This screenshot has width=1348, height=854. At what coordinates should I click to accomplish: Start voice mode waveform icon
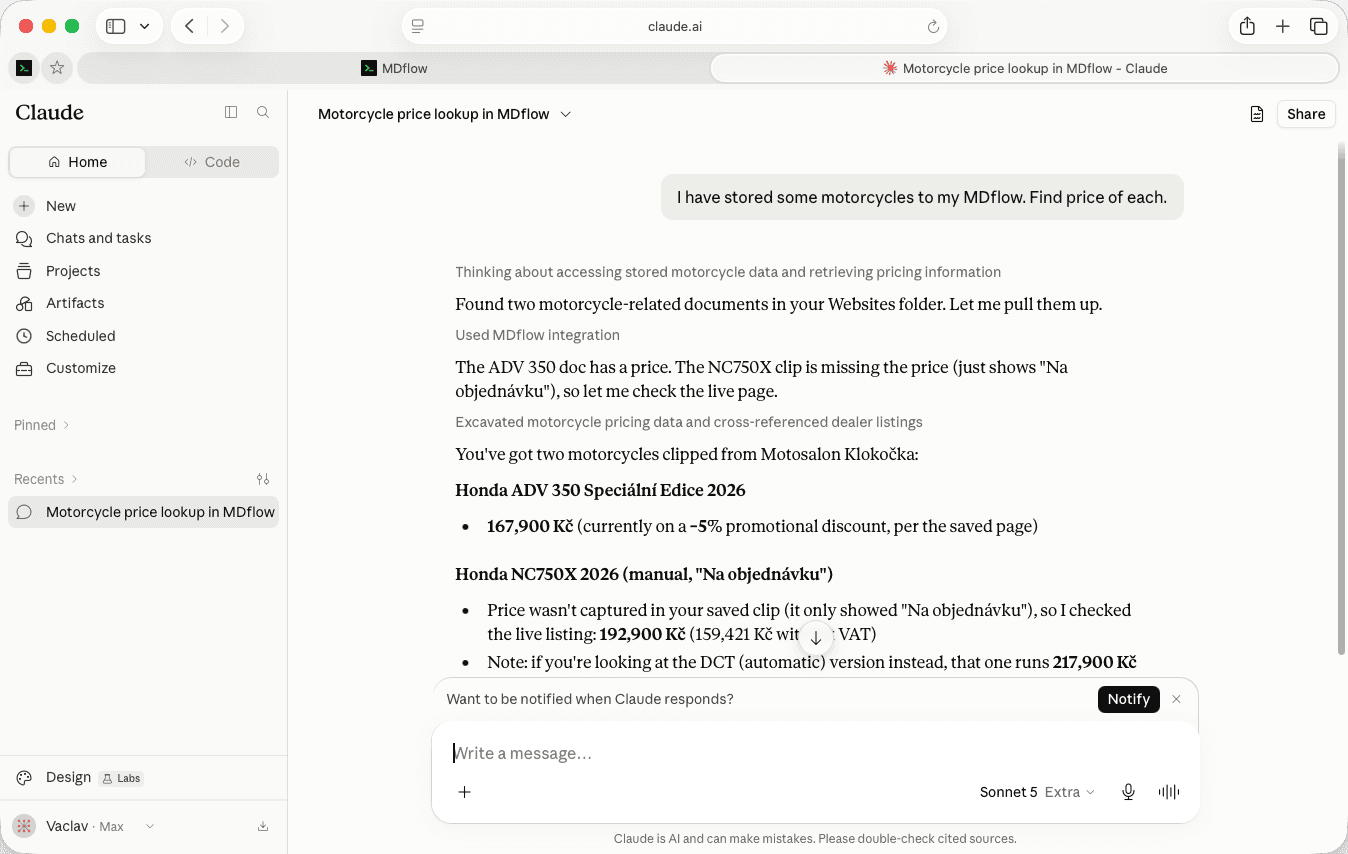pyautogui.click(x=1169, y=792)
